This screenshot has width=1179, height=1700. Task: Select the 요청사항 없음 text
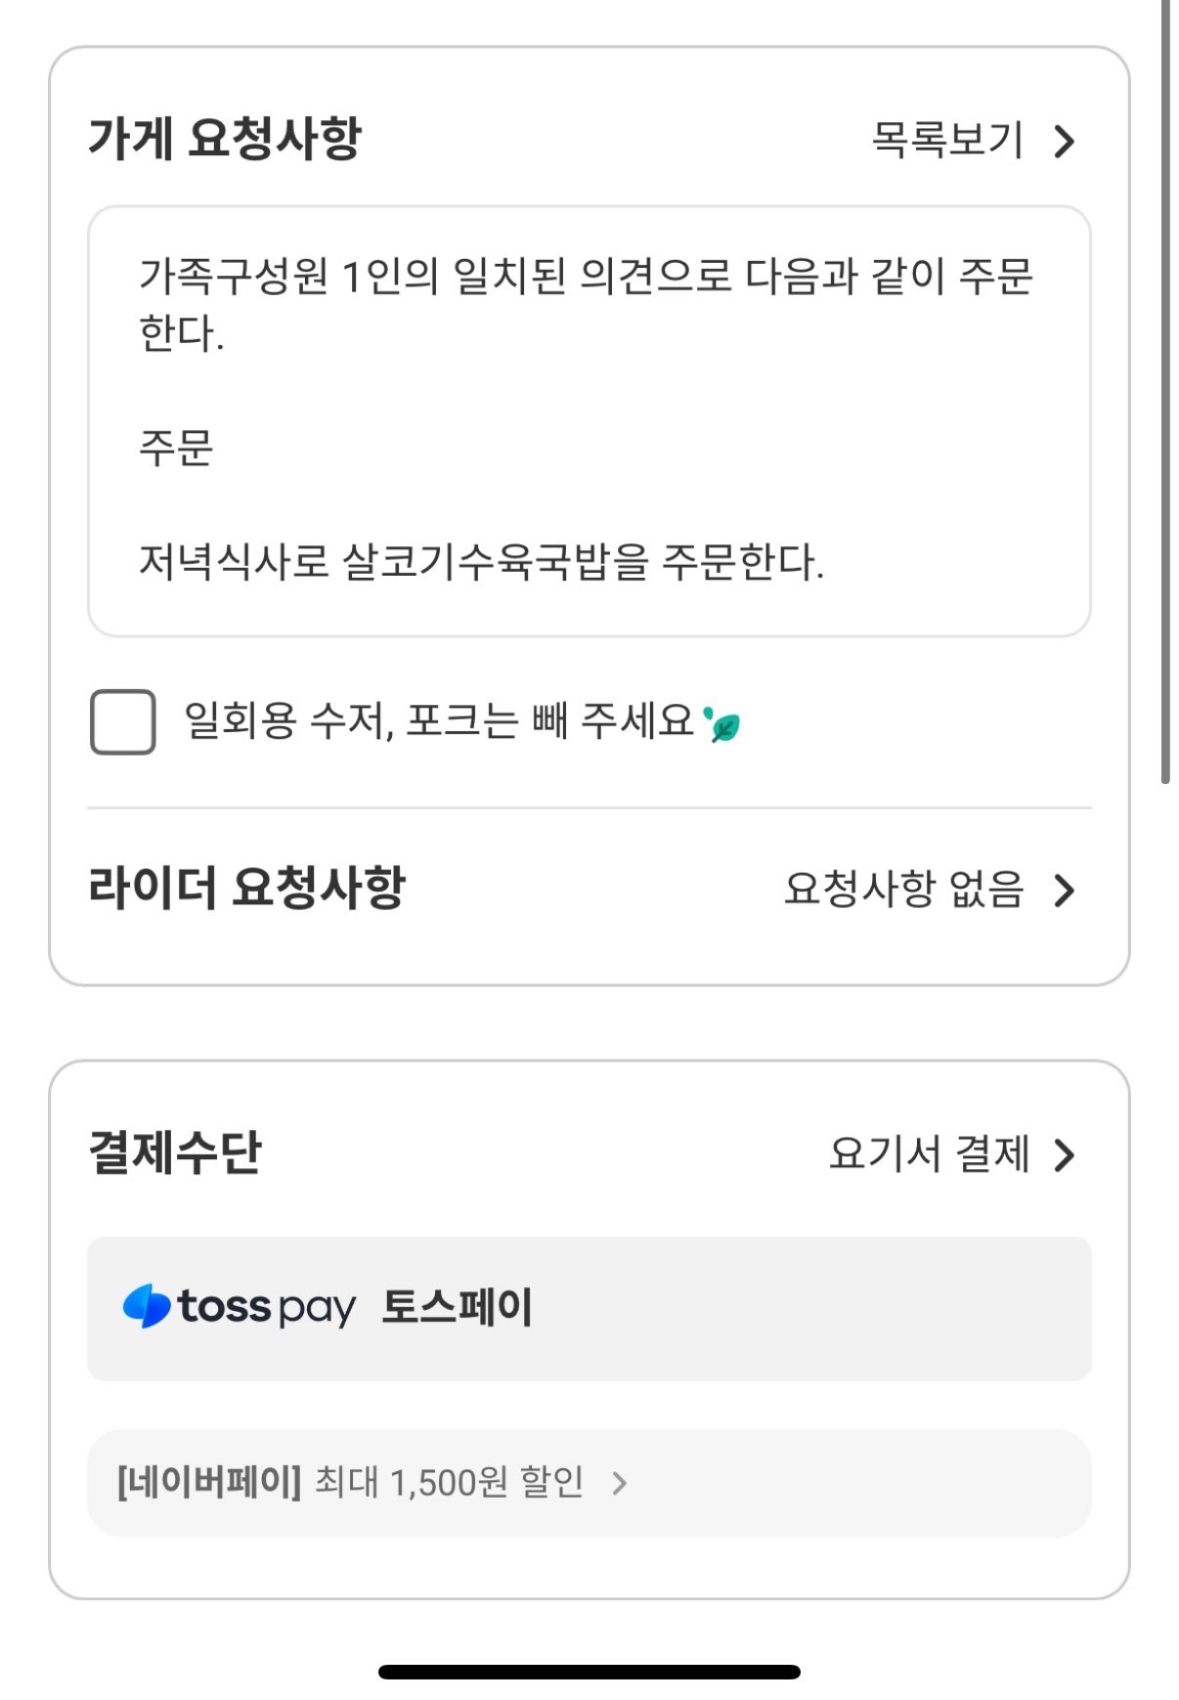(x=903, y=889)
